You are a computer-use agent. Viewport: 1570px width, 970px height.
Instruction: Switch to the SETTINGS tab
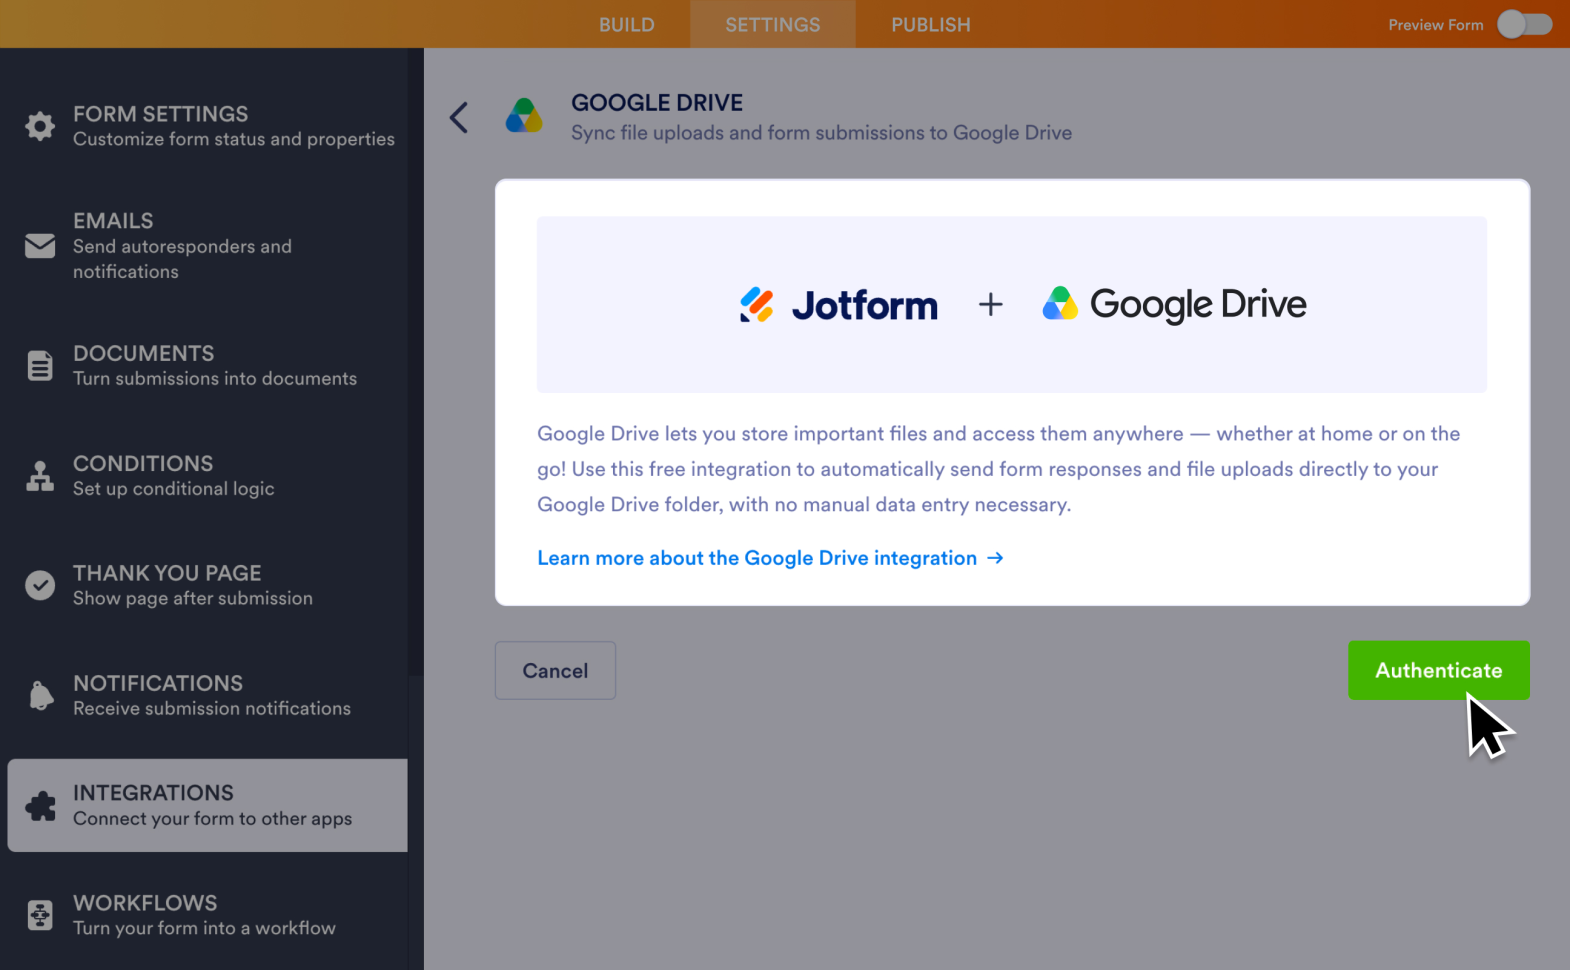click(x=773, y=24)
